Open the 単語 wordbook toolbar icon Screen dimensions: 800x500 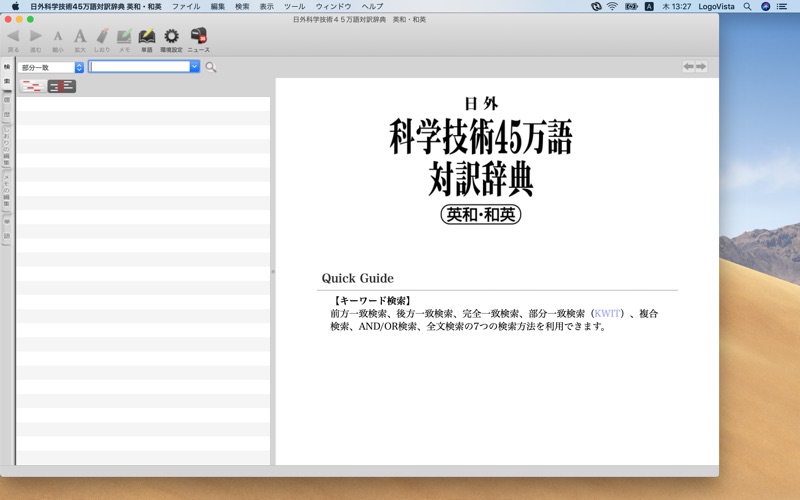[147, 36]
